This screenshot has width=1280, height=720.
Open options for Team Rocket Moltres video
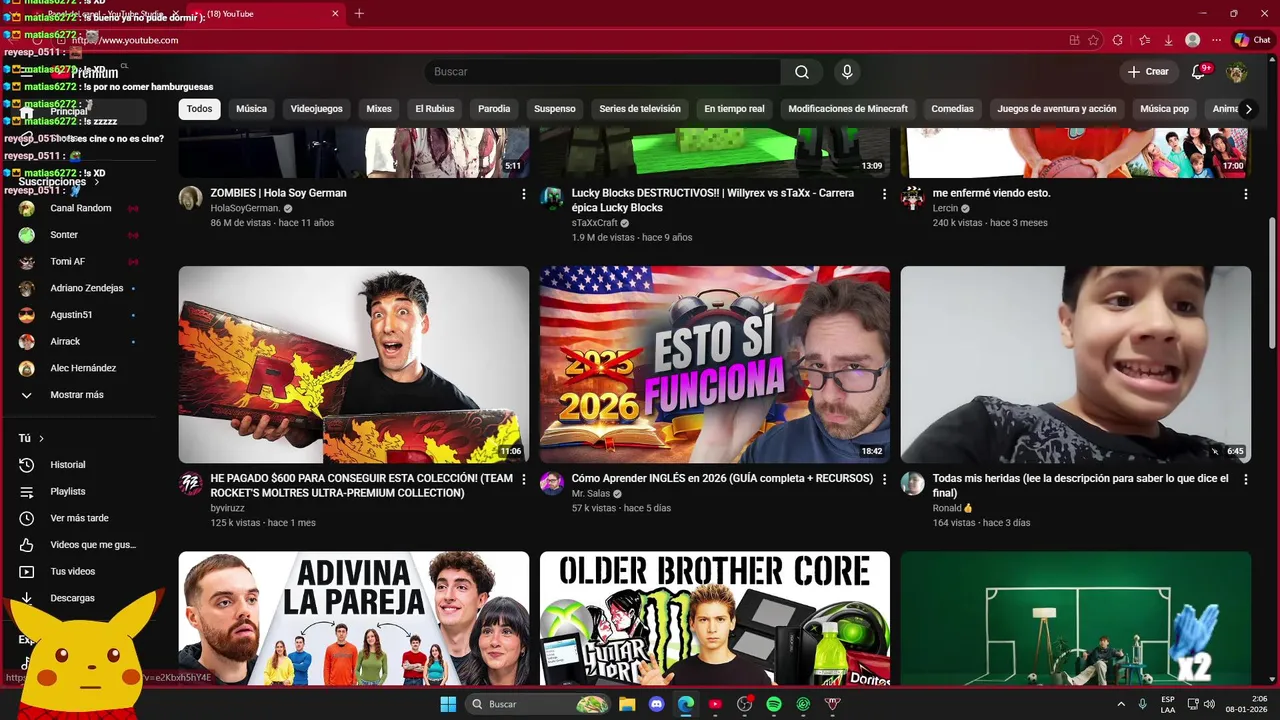click(523, 480)
